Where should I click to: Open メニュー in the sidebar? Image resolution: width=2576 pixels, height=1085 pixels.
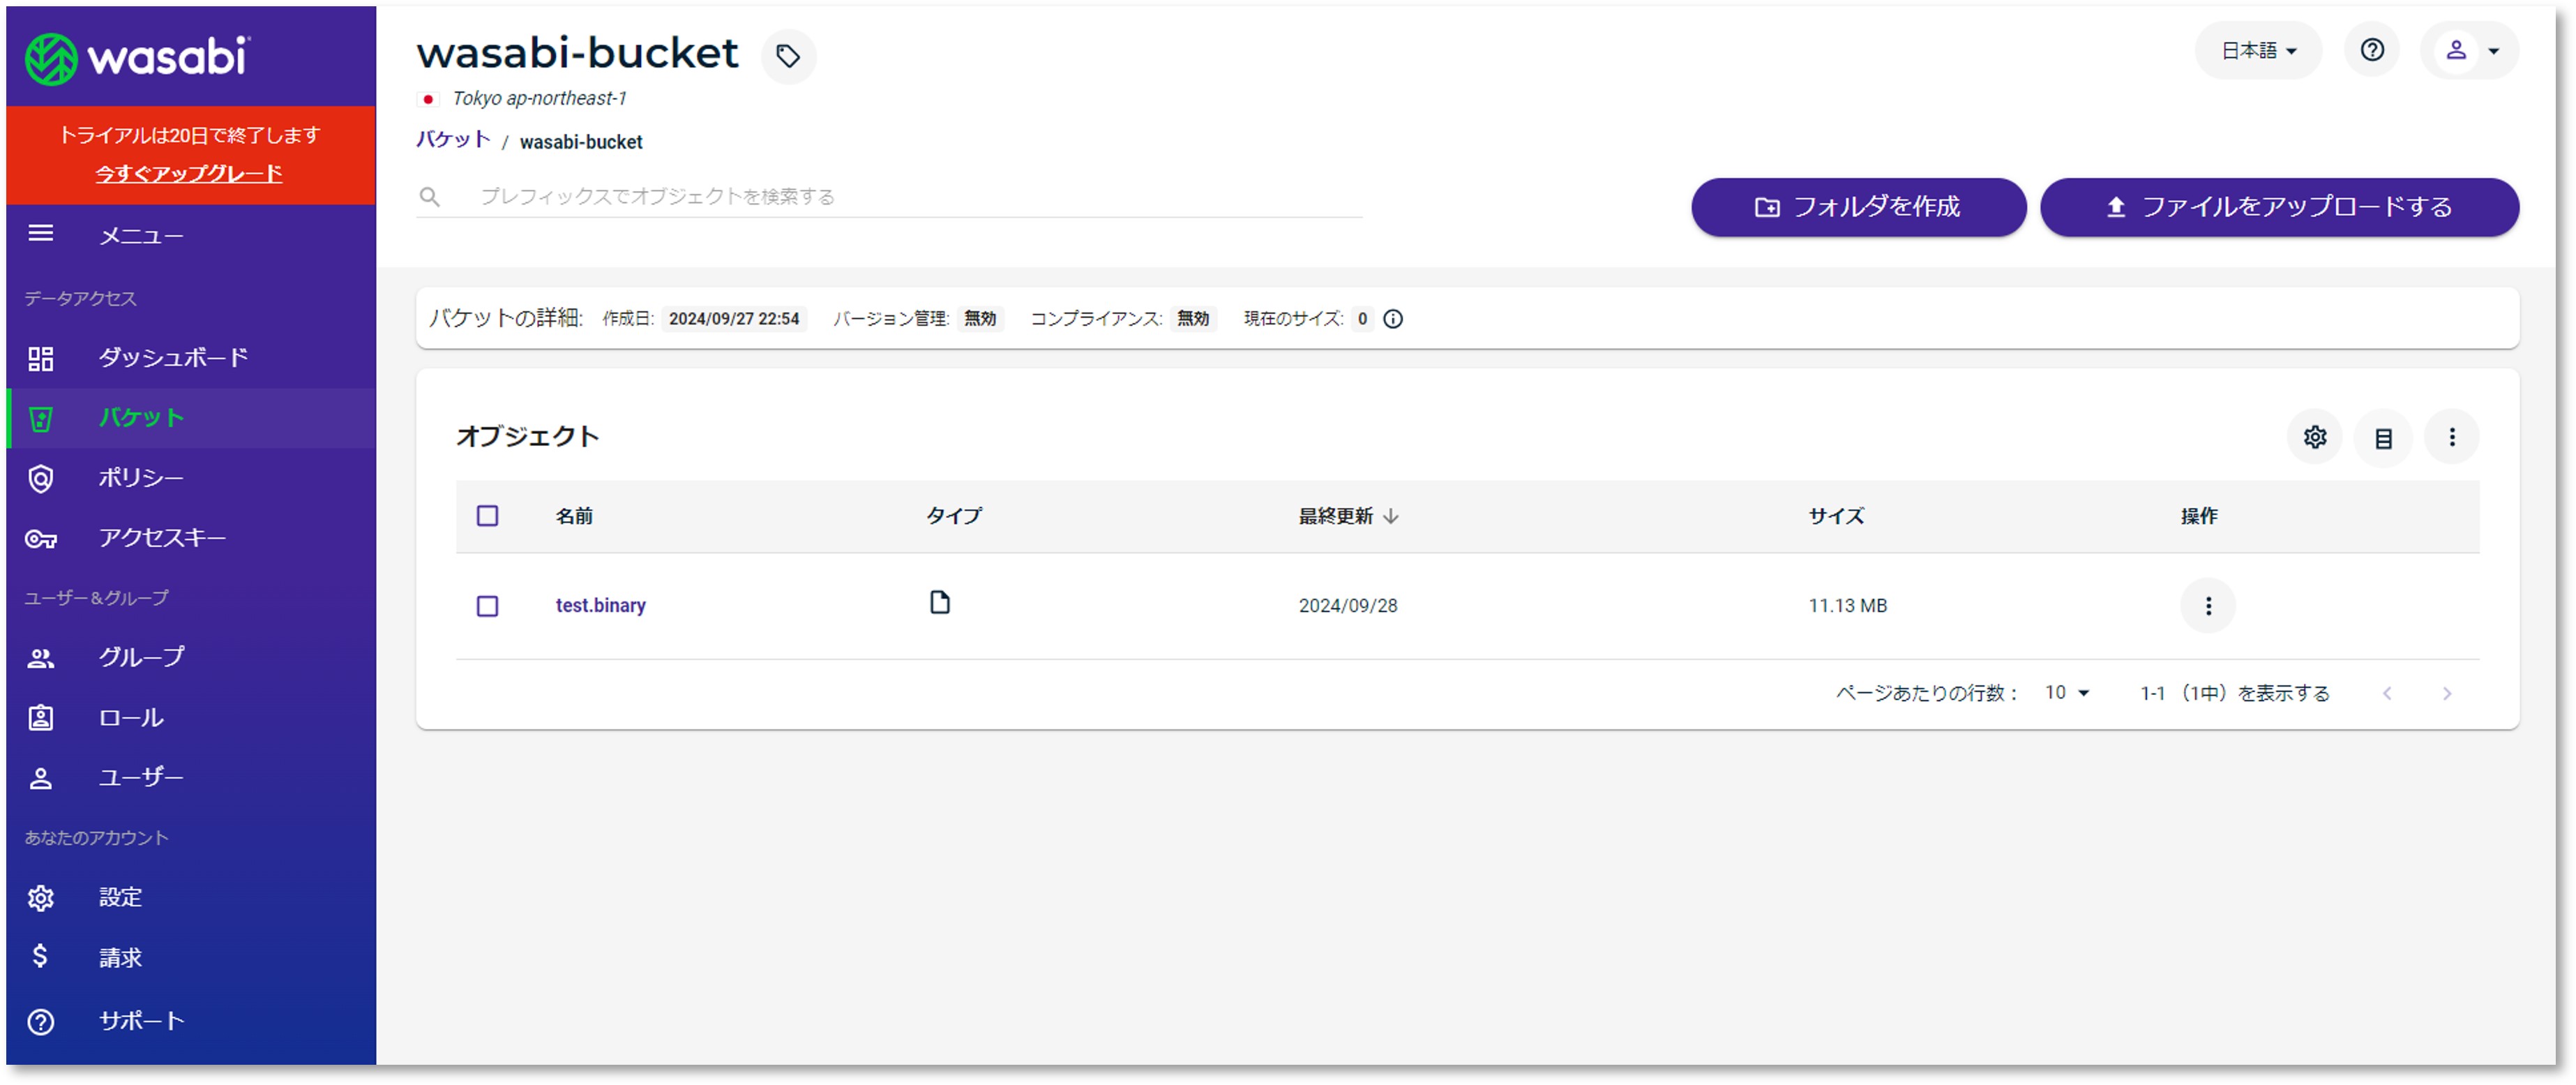(141, 236)
